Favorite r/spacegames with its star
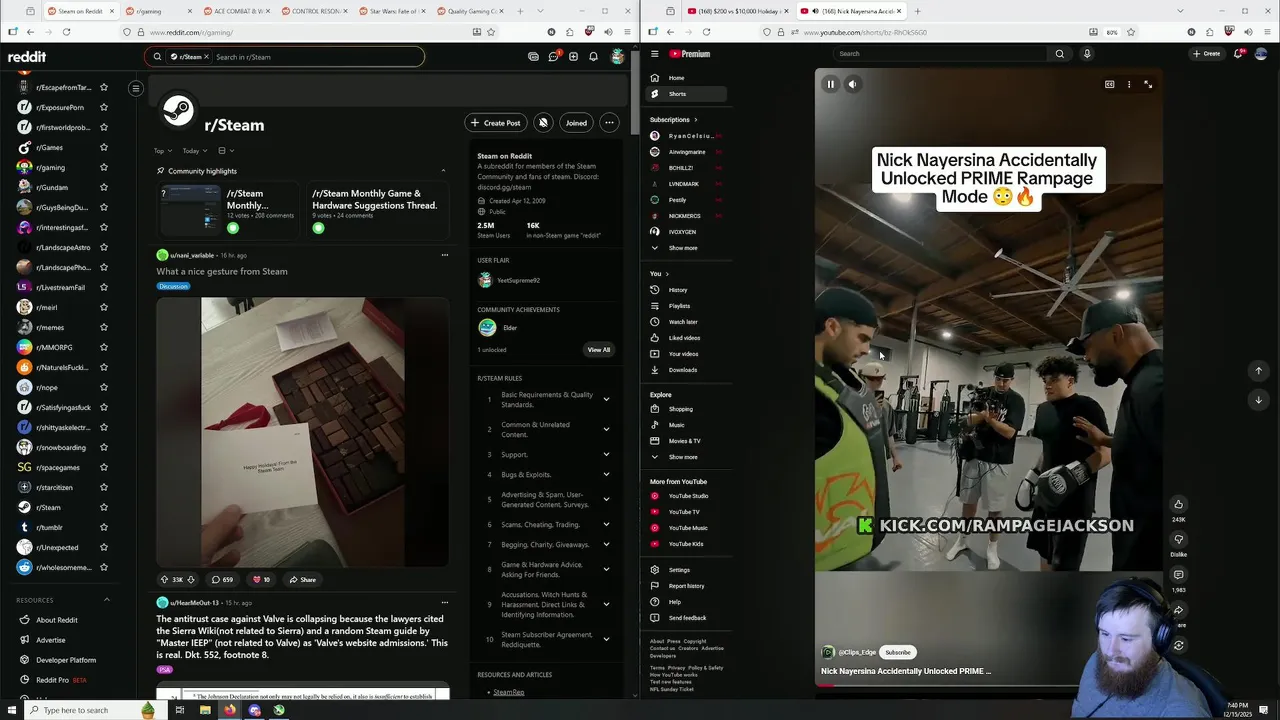Image resolution: width=1280 pixels, height=720 pixels. point(103,467)
